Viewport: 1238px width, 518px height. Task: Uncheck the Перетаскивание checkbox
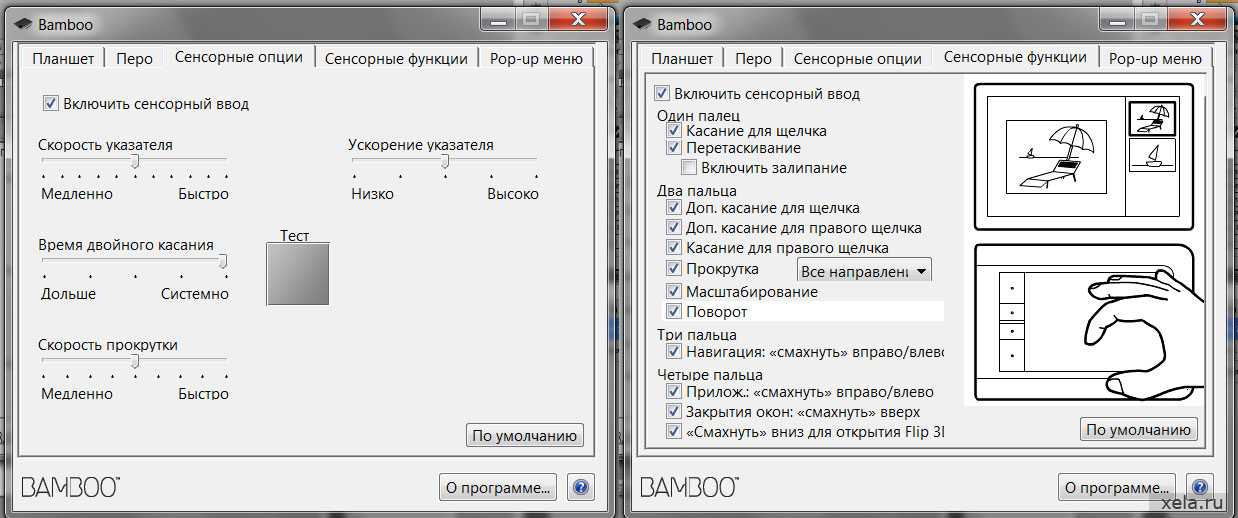(x=674, y=148)
